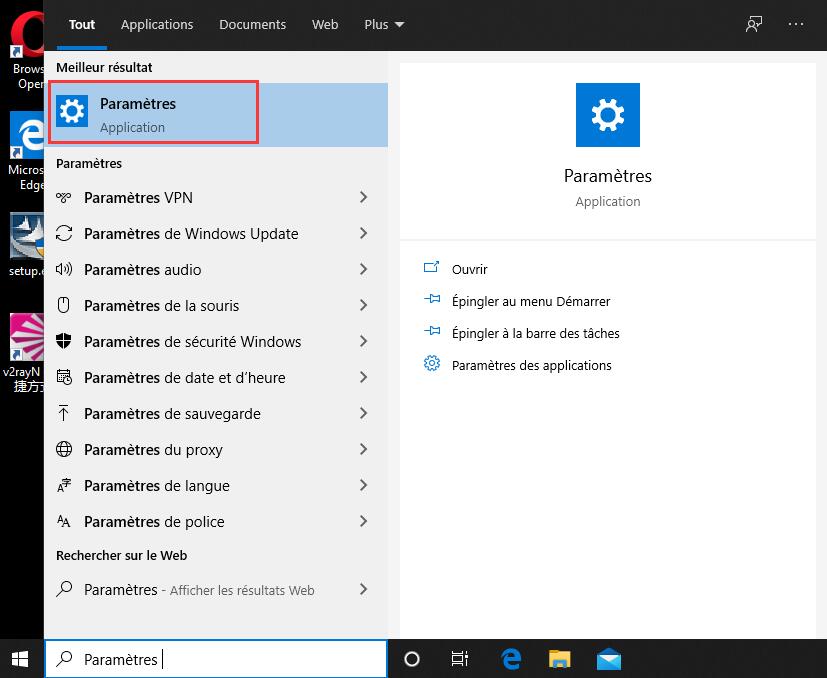
Task: Select the Web search tab
Action: tap(324, 24)
